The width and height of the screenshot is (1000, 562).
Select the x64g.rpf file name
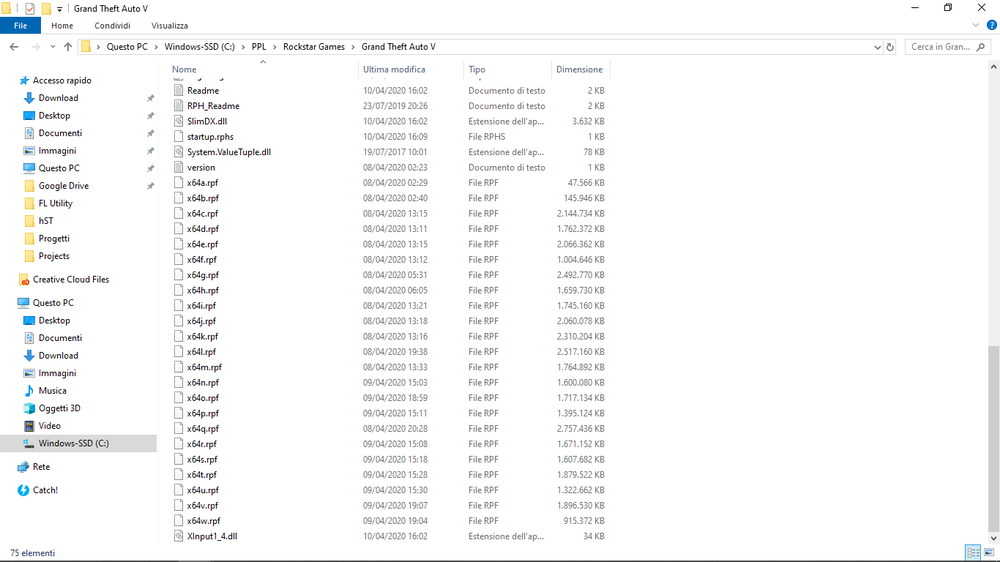[x=203, y=275]
